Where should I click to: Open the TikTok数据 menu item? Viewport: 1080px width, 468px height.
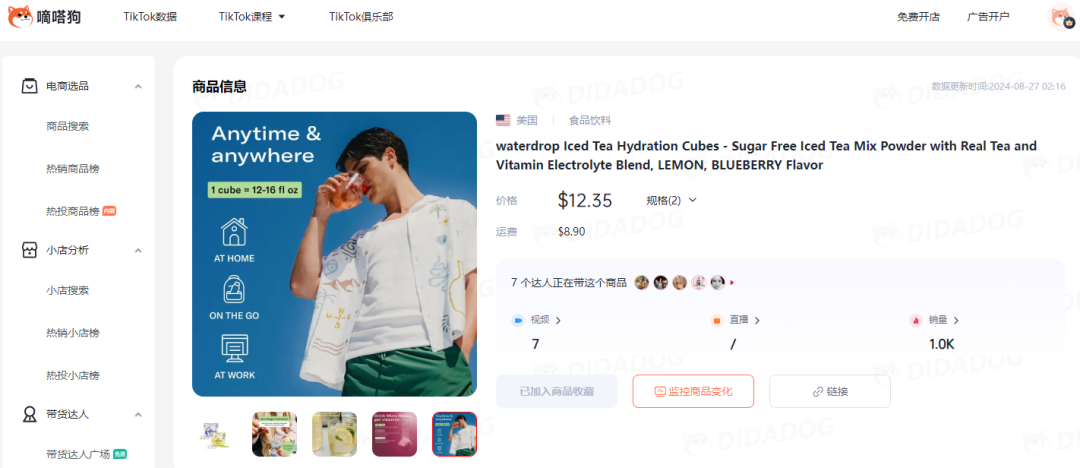click(x=150, y=17)
